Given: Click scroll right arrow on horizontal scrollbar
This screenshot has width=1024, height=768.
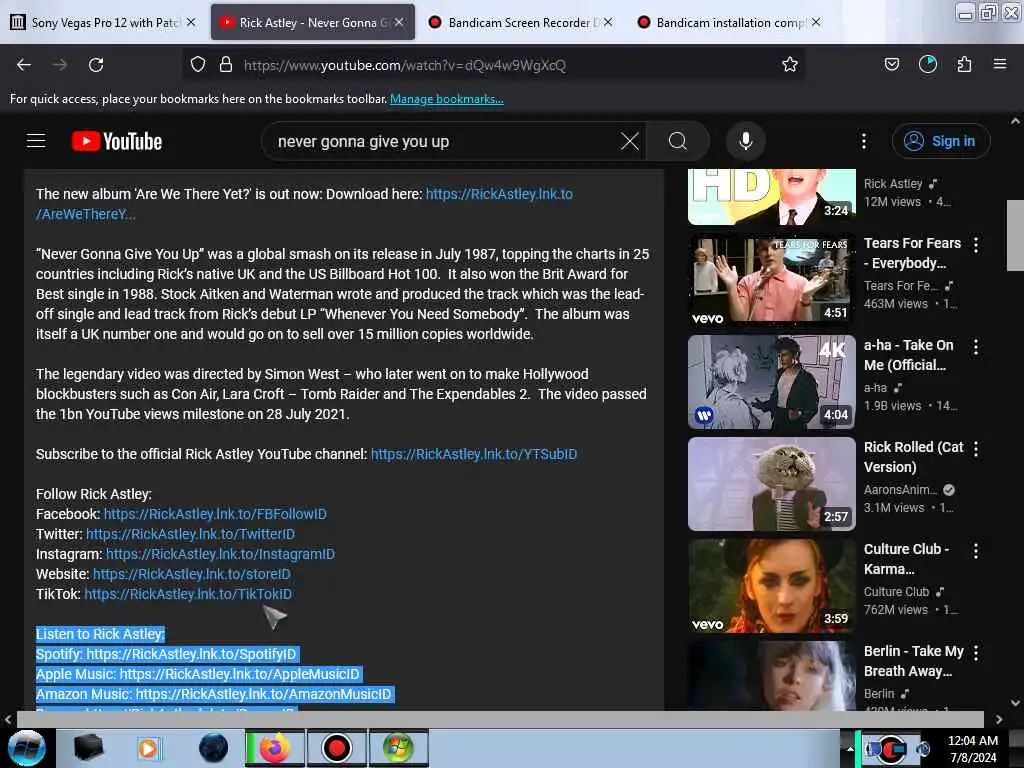Looking at the screenshot, I should (x=999, y=719).
